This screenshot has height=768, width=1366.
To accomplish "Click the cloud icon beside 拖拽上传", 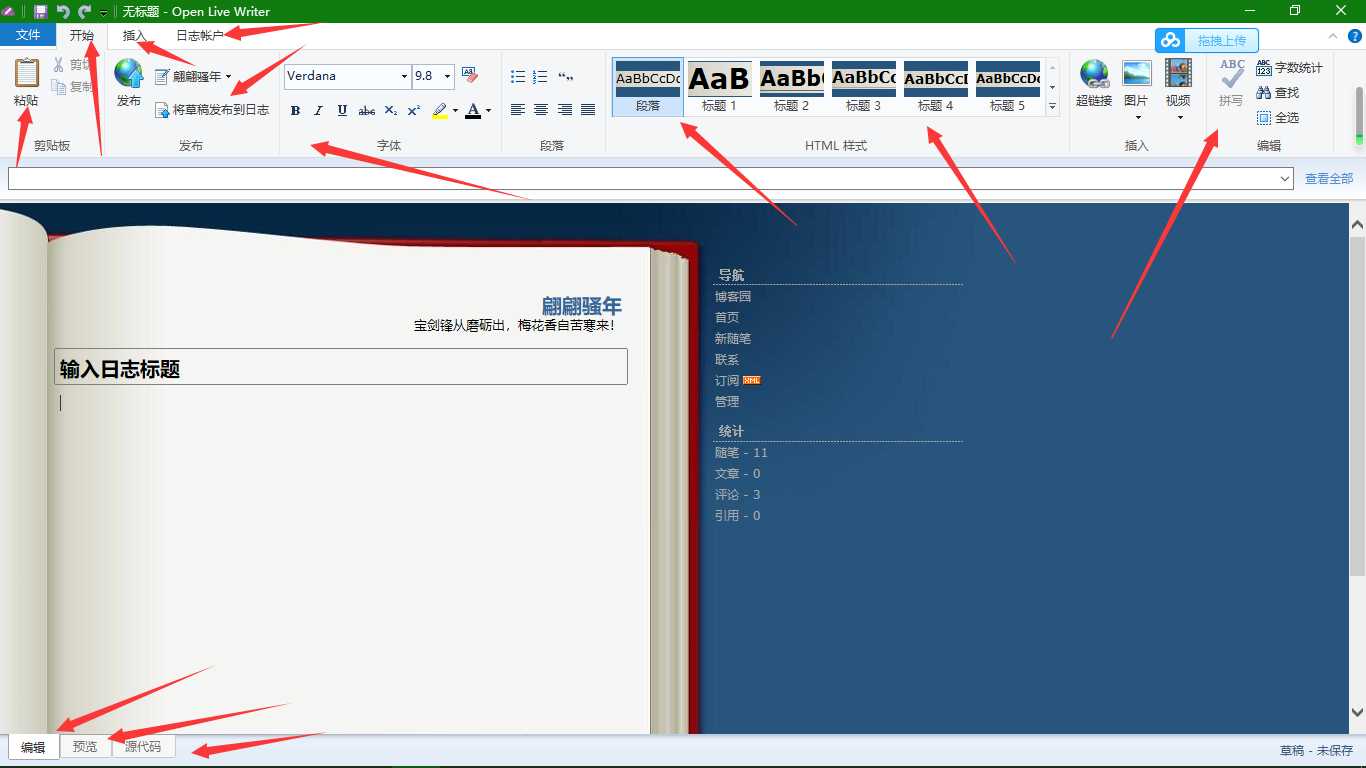I will (x=1171, y=40).
